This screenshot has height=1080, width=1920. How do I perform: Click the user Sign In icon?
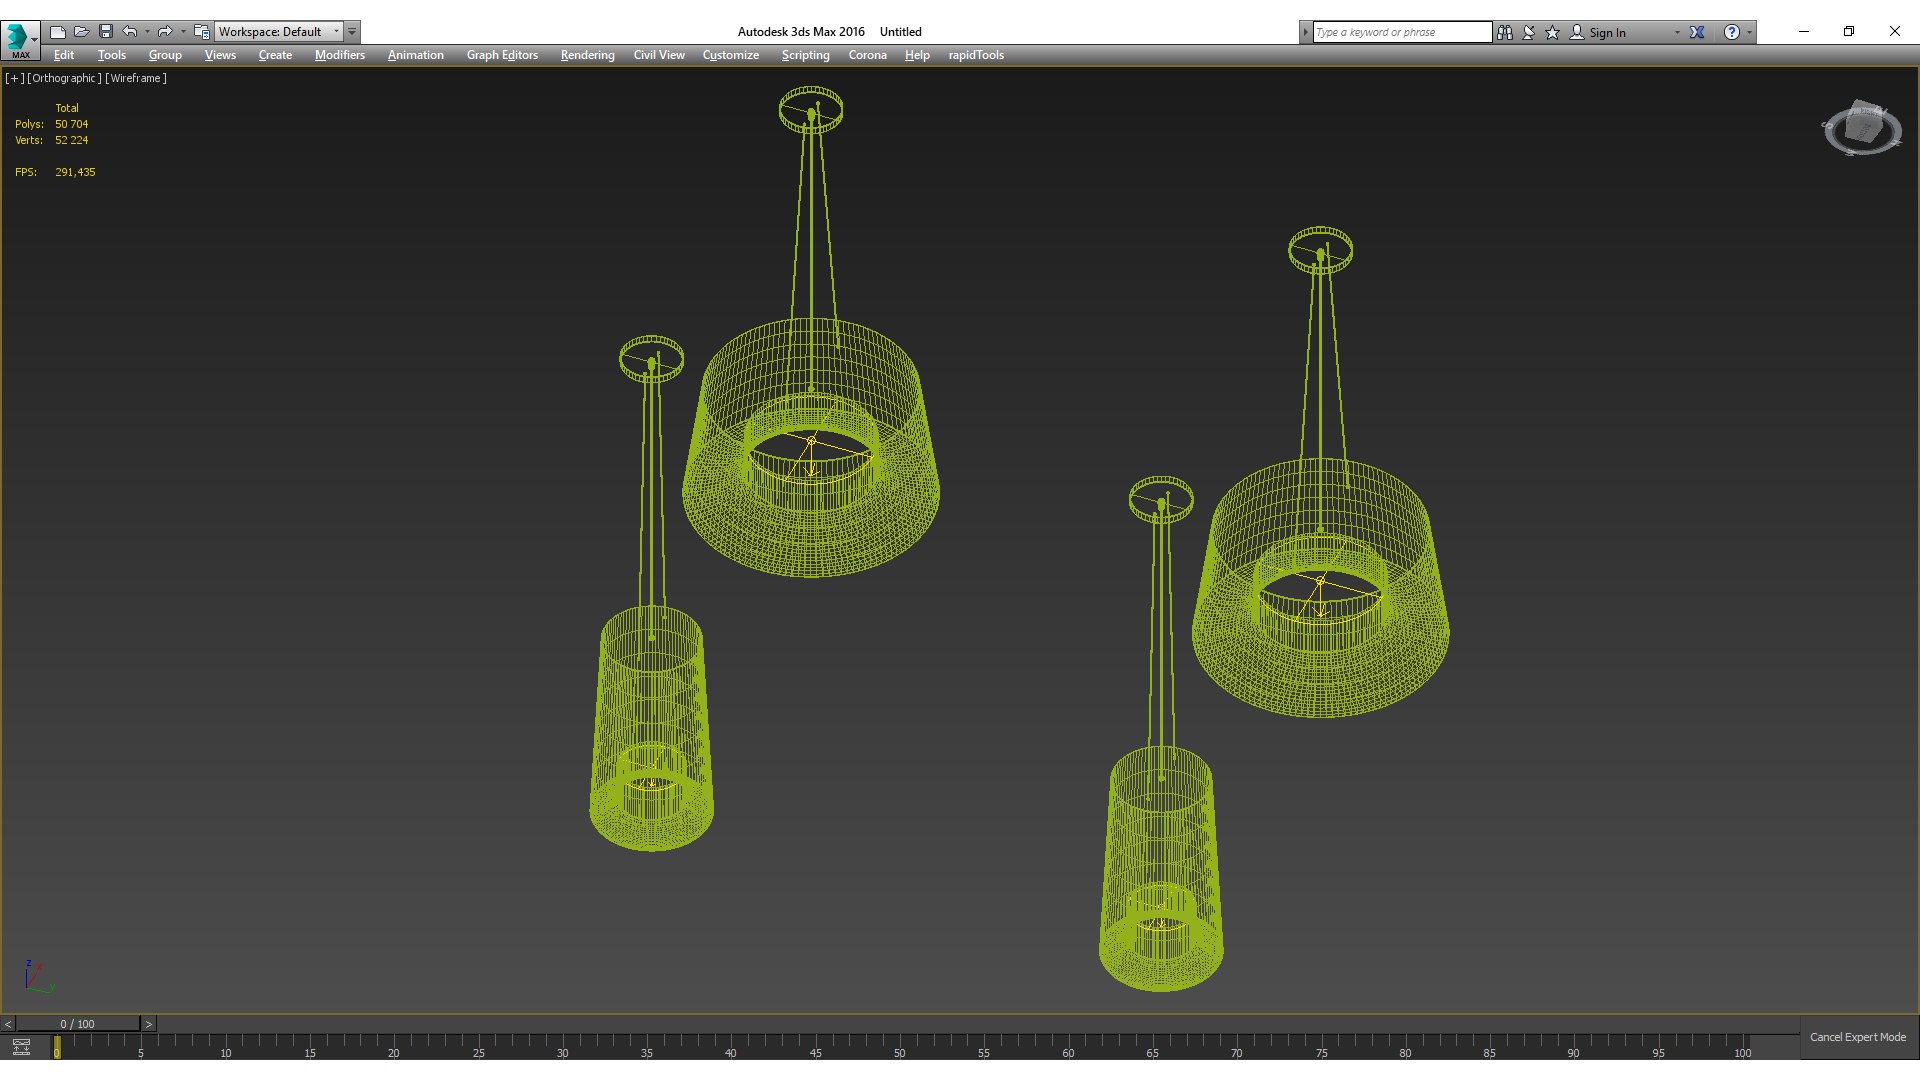pos(1577,32)
